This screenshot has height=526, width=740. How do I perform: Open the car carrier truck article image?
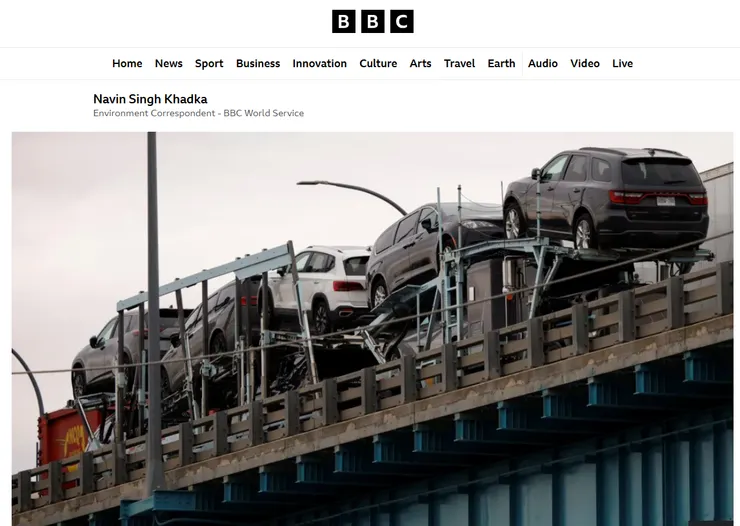point(372,329)
